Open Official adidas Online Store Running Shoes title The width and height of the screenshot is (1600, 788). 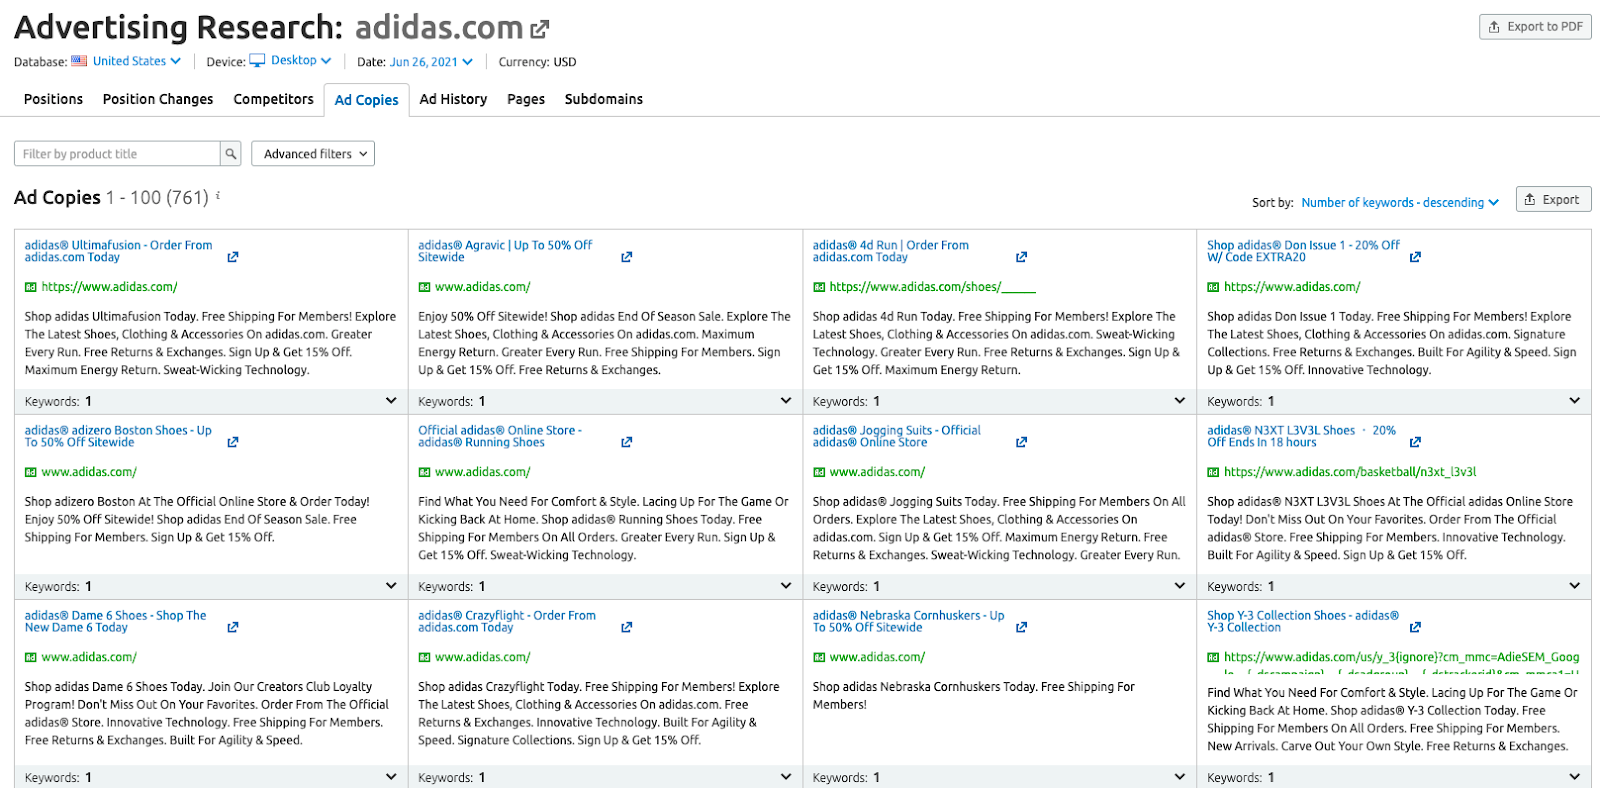click(x=500, y=436)
